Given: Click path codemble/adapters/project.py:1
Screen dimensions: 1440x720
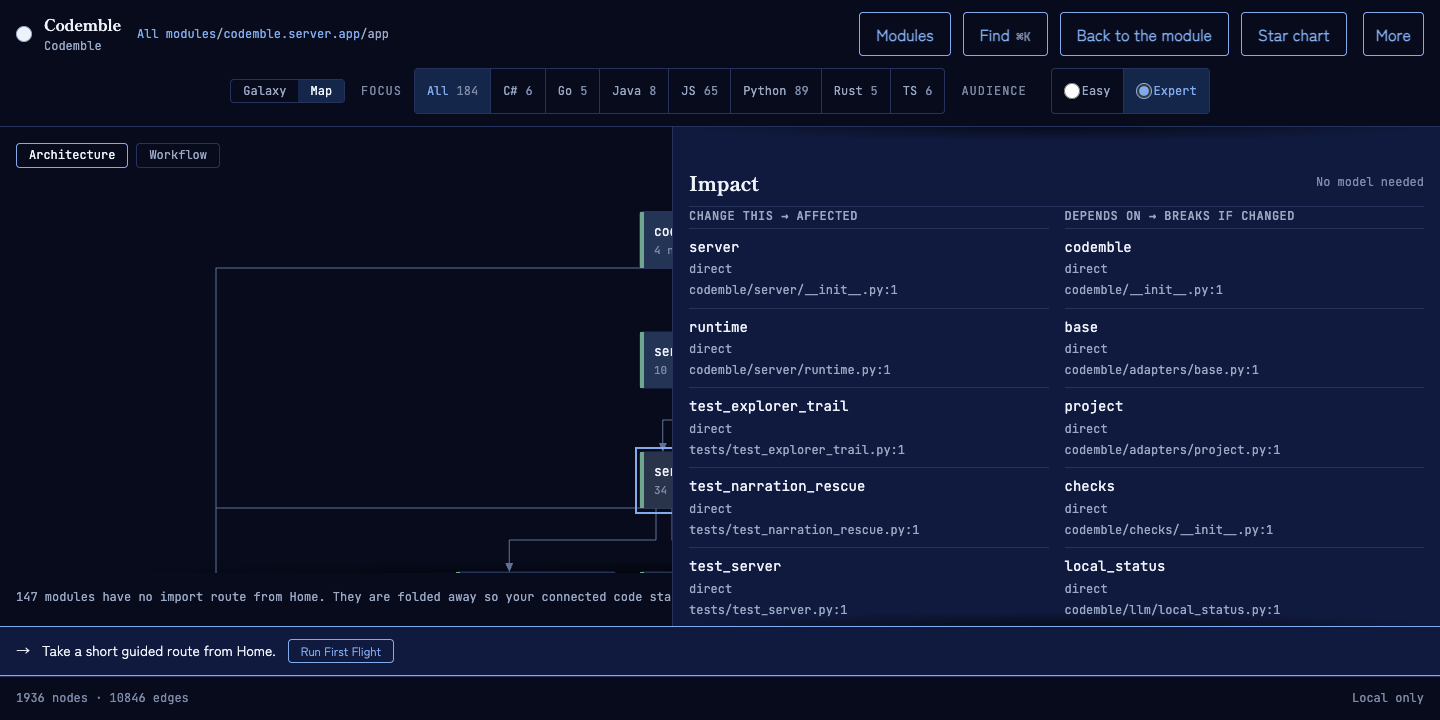Looking at the screenshot, I should pos(1172,450).
